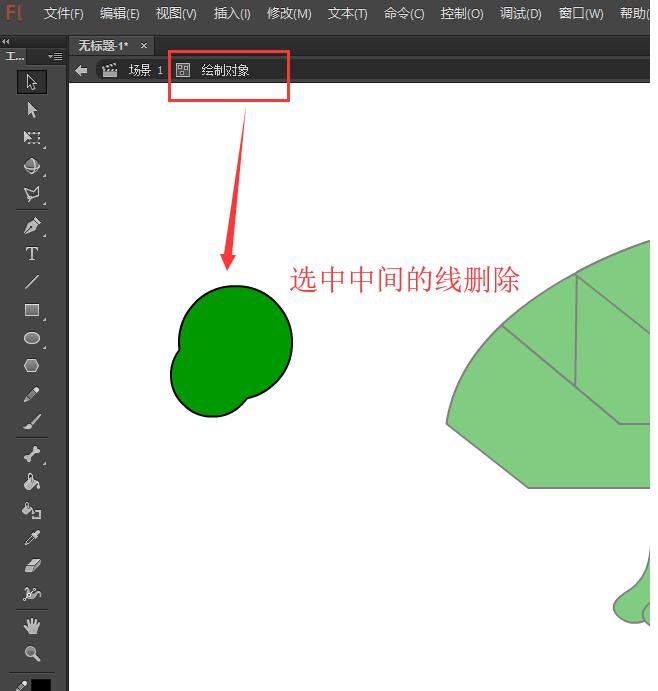658x691 pixels.
Task: Open the 窗口(W) menu
Action: coord(581,14)
